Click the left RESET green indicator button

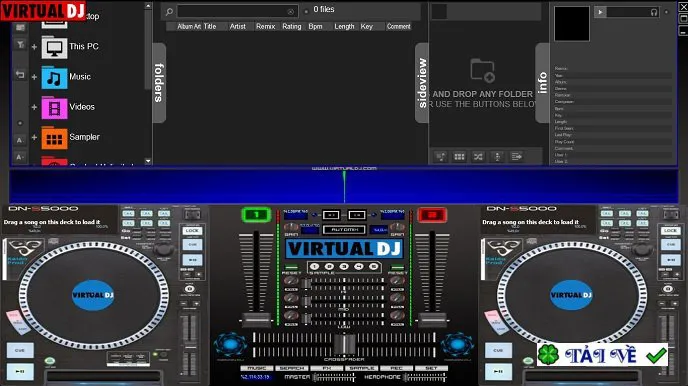click(291, 267)
